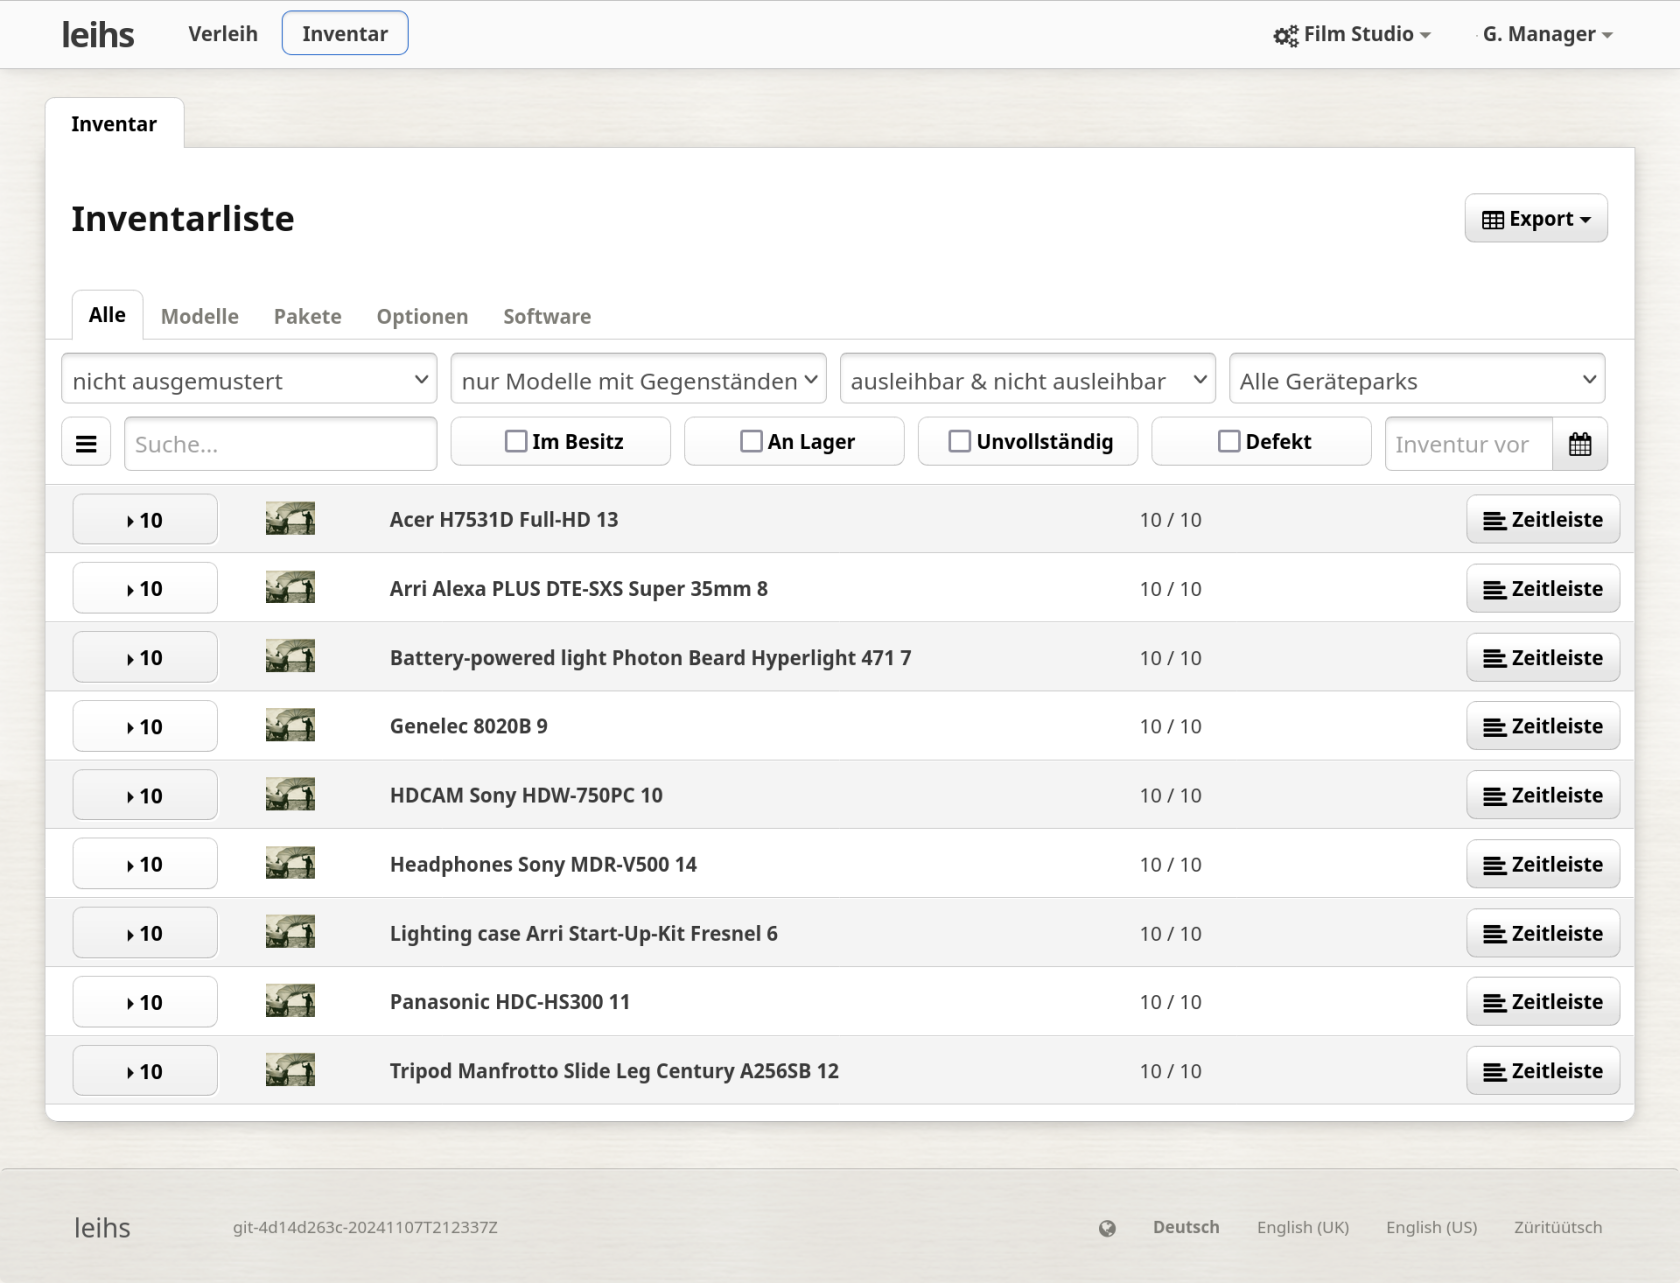Click the footer version 'git-4d14d263c-20241107T212337Z'
1680x1283 pixels.
point(365,1227)
